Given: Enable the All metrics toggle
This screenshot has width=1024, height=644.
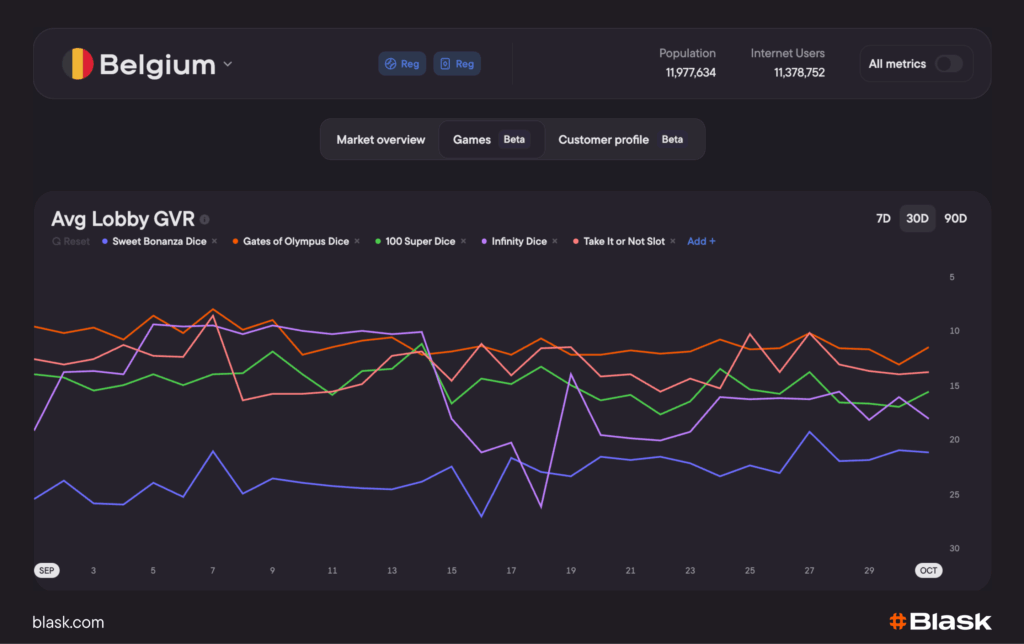Looking at the screenshot, I should click(948, 64).
